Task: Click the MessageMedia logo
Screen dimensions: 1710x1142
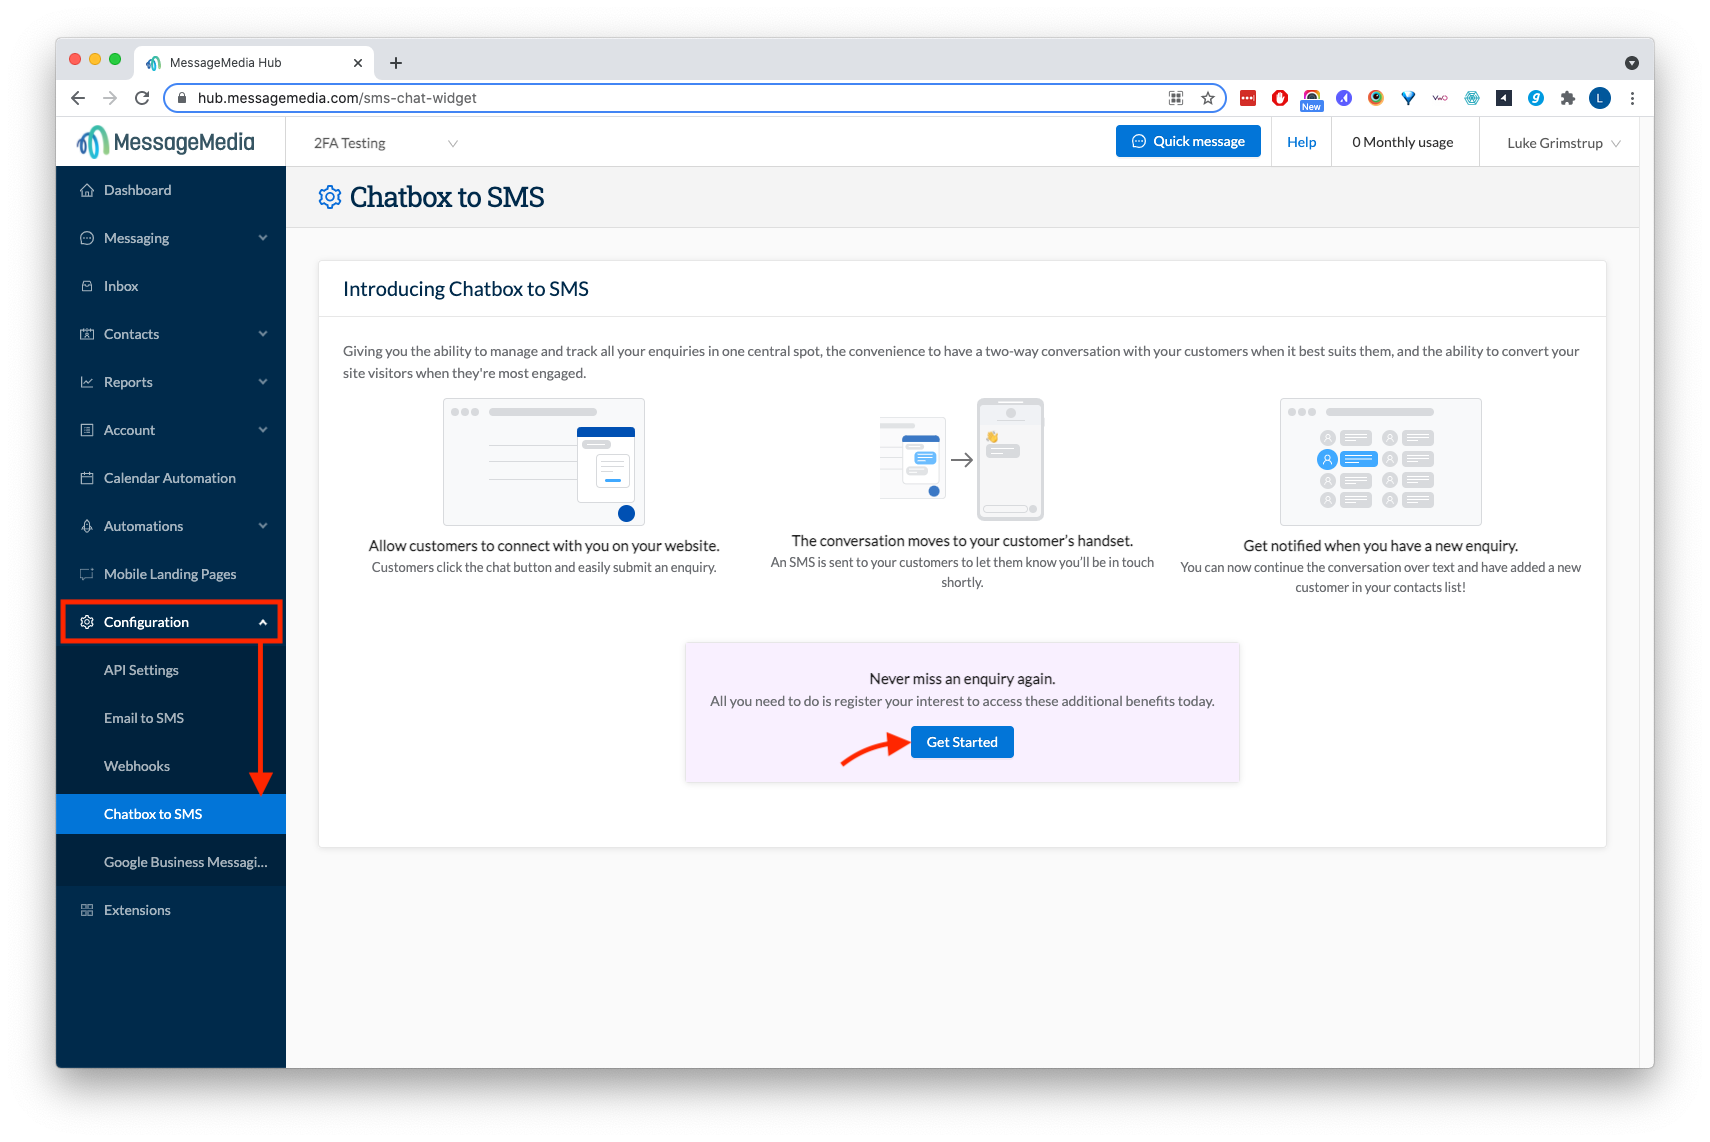Action: tap(166, 141)
